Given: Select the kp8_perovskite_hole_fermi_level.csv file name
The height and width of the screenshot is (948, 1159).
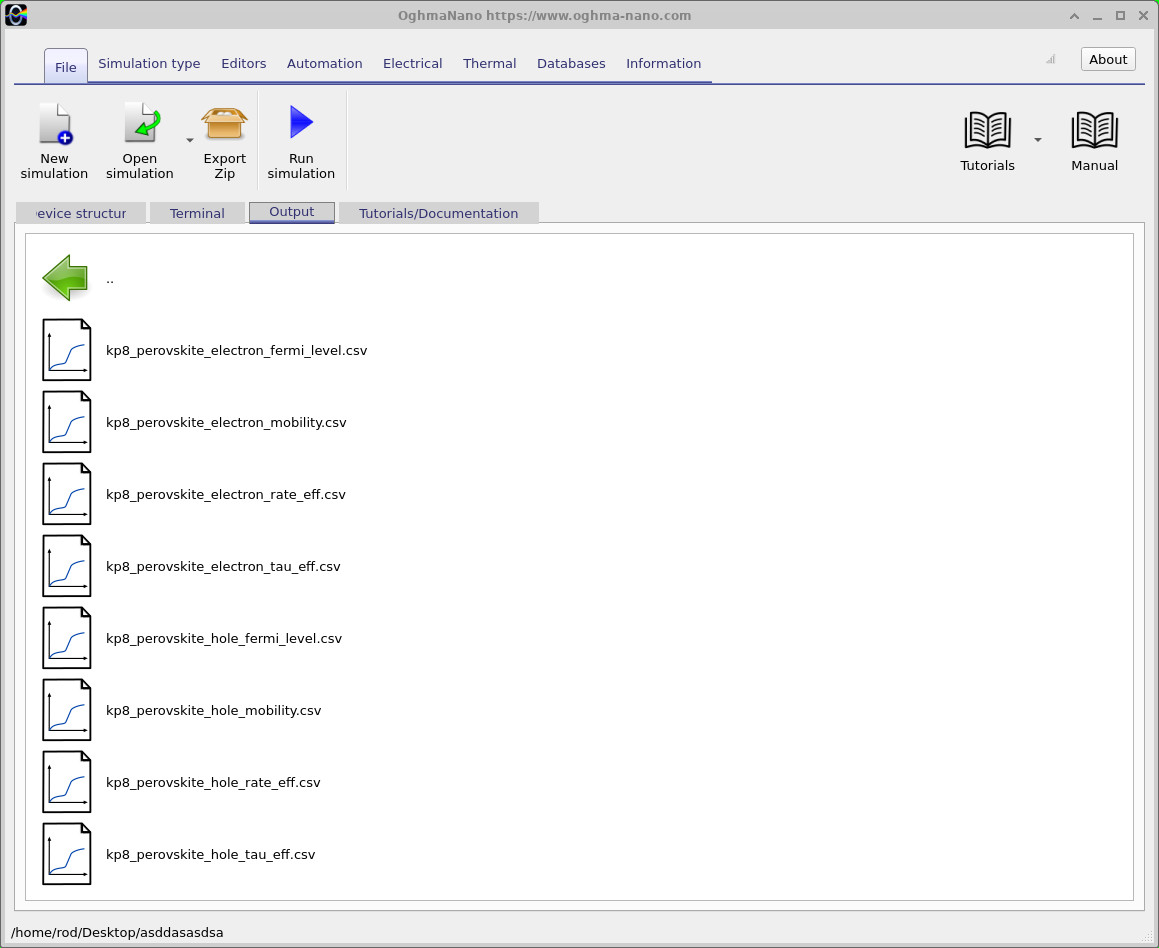Looking at the screenshot, I should [x=224, y=638].
